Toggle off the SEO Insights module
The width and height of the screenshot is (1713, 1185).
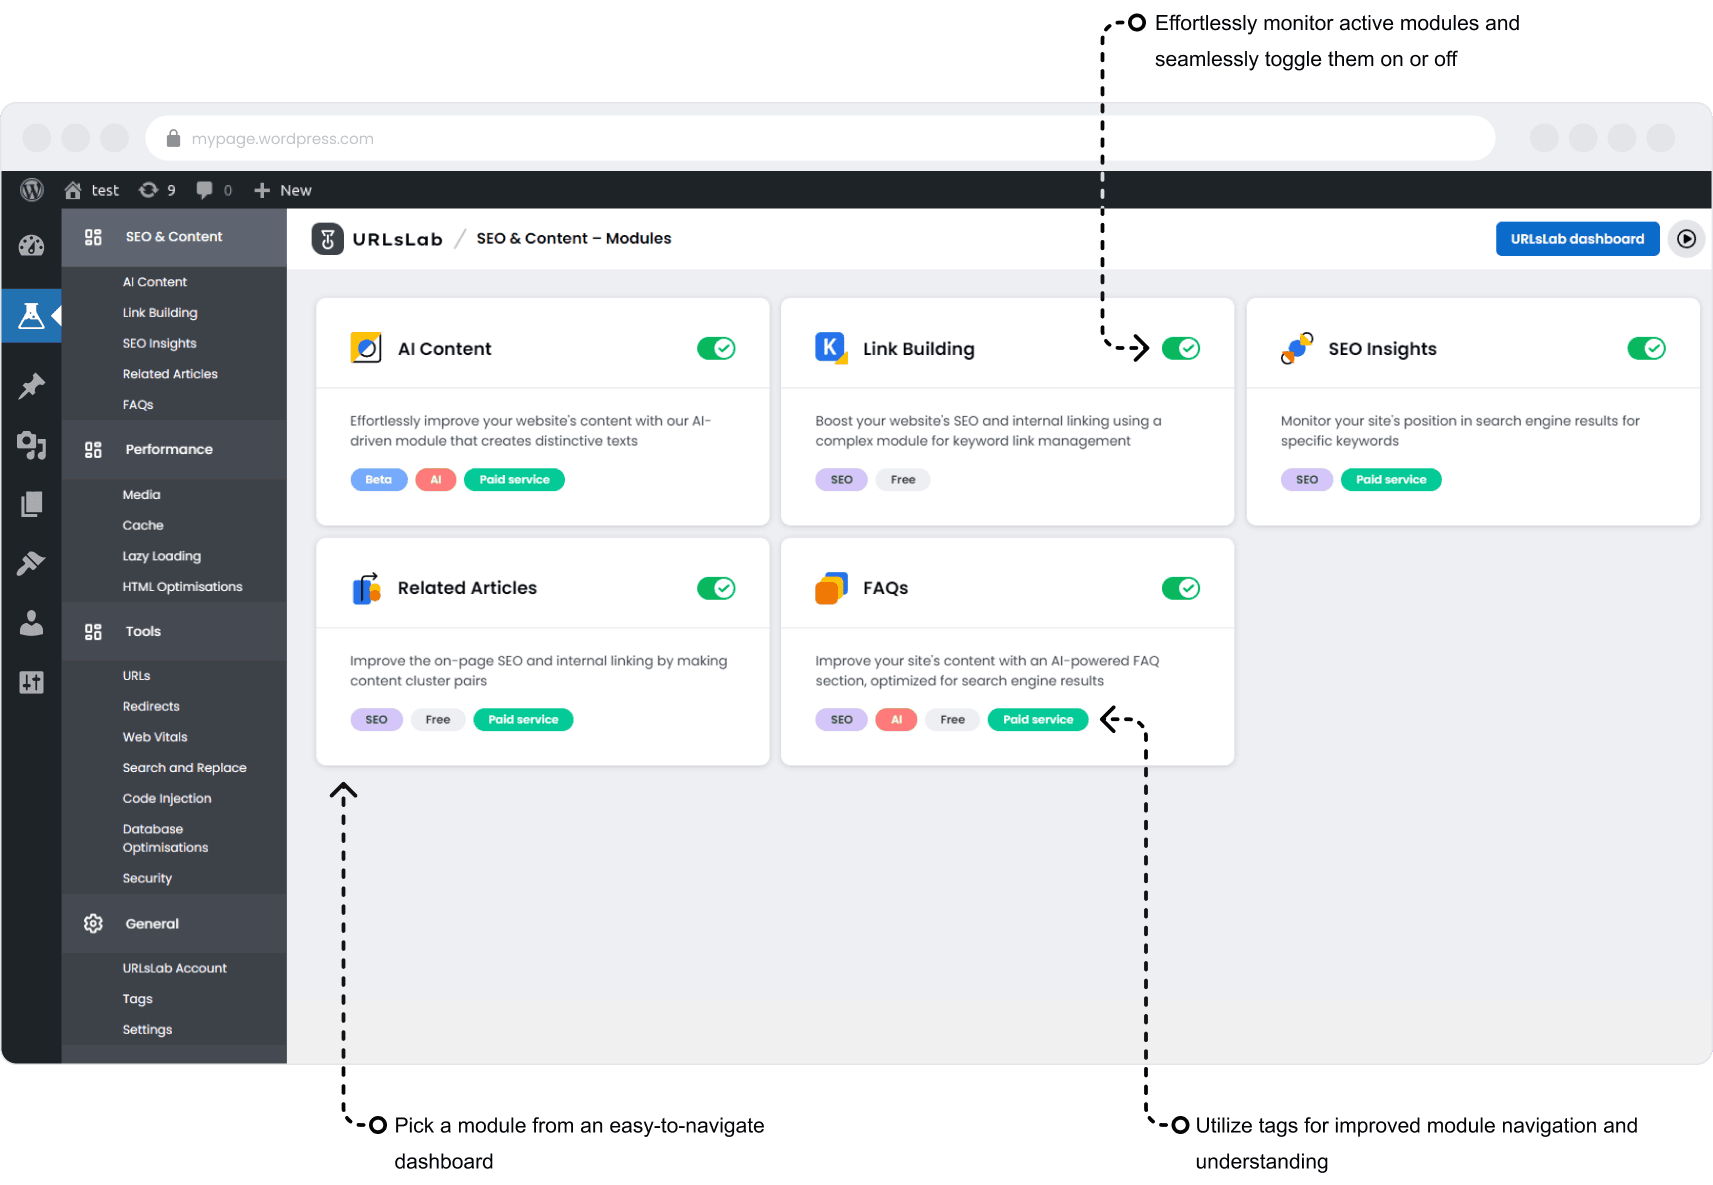pyautogui.click(x=1646, y=348)
